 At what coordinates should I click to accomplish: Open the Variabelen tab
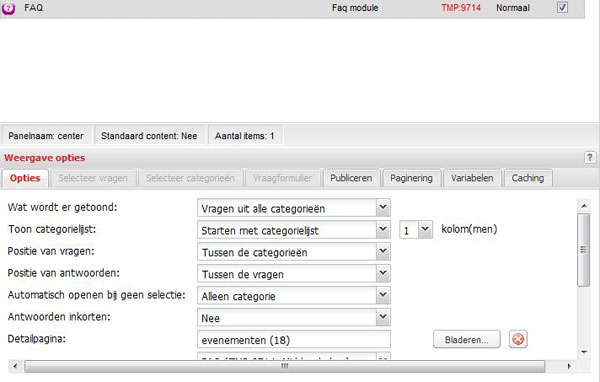tap(472, 178)
